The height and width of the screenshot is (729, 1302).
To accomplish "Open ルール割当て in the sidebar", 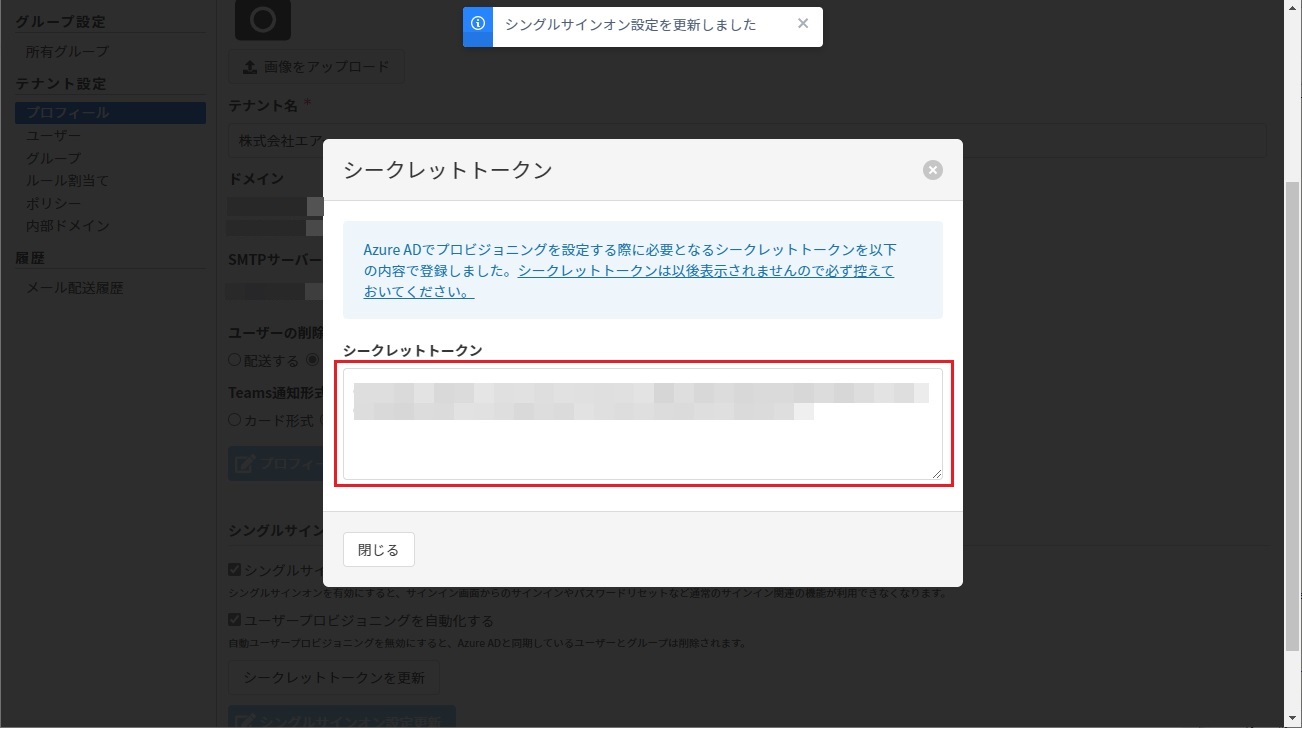I will [x=67, y=181].
